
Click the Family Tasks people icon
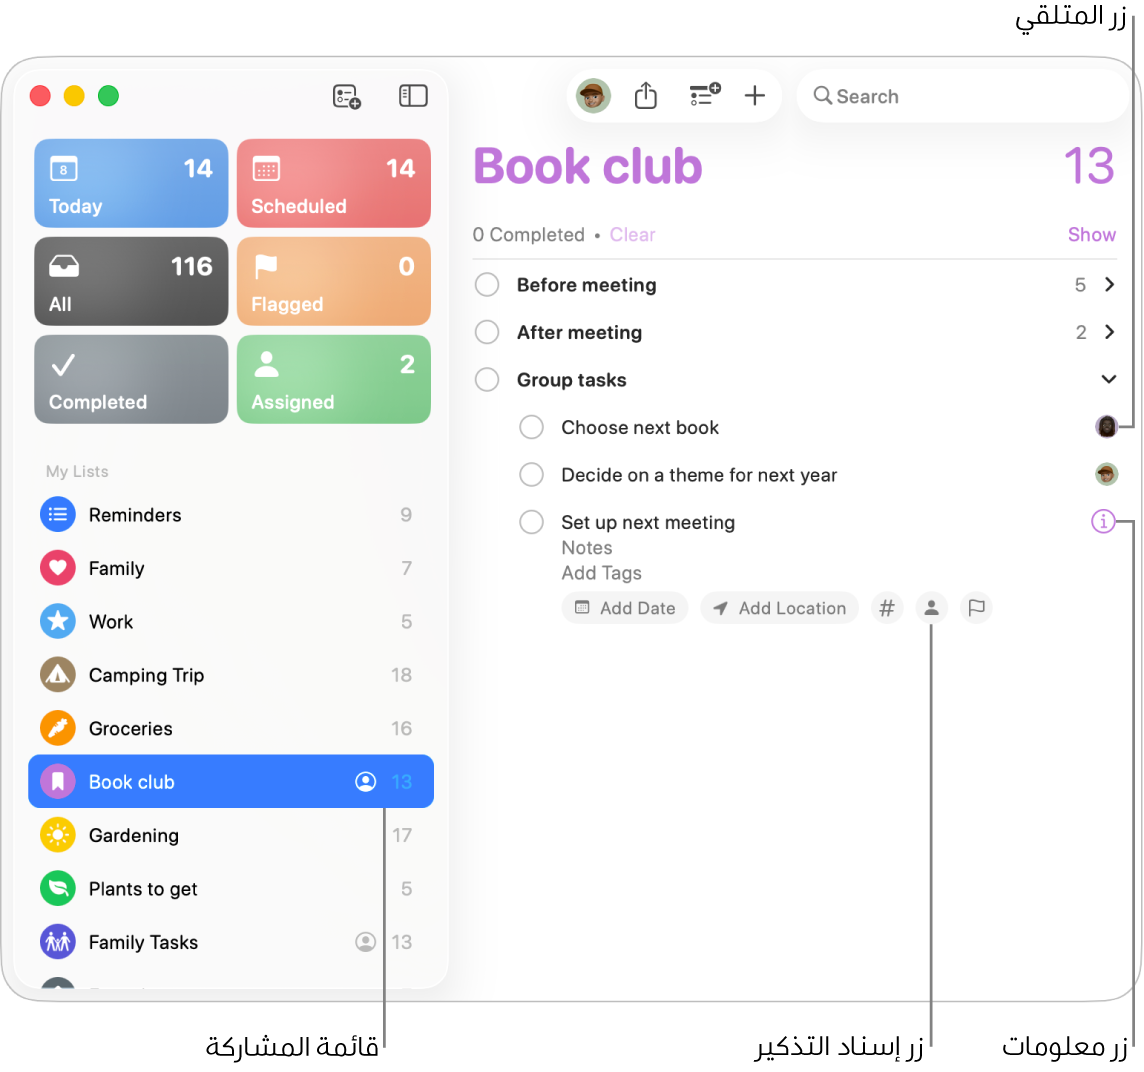pos(58,942)
